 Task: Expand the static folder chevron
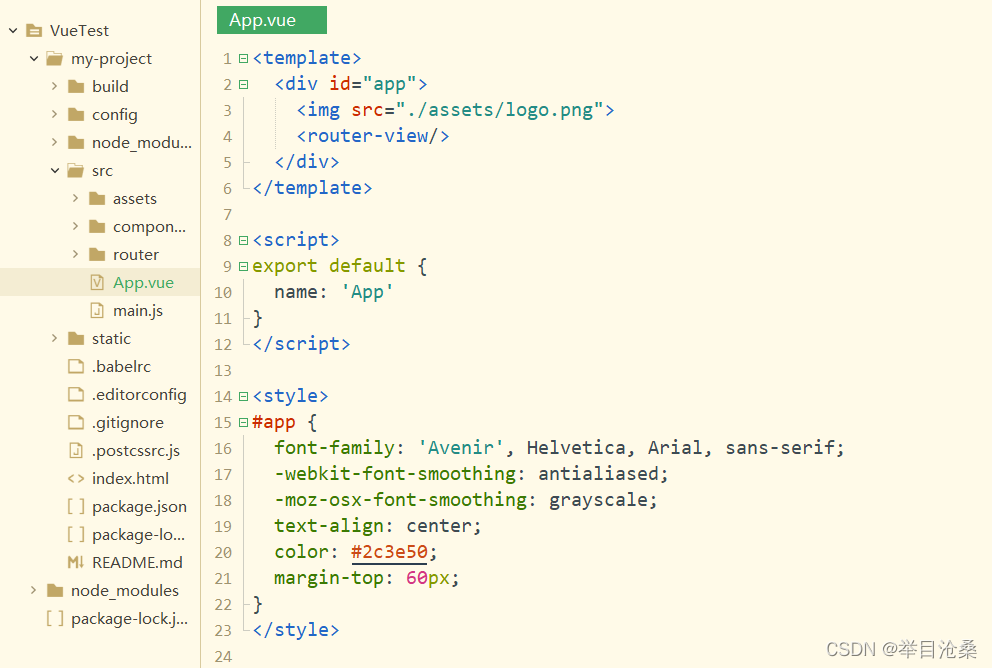(x=54, y=338)
